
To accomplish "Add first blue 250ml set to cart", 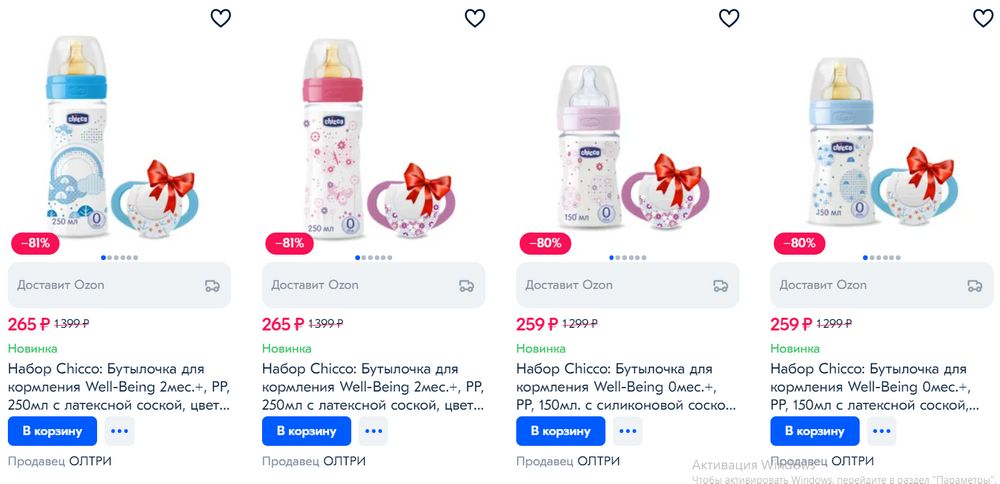I will [52, 431].
